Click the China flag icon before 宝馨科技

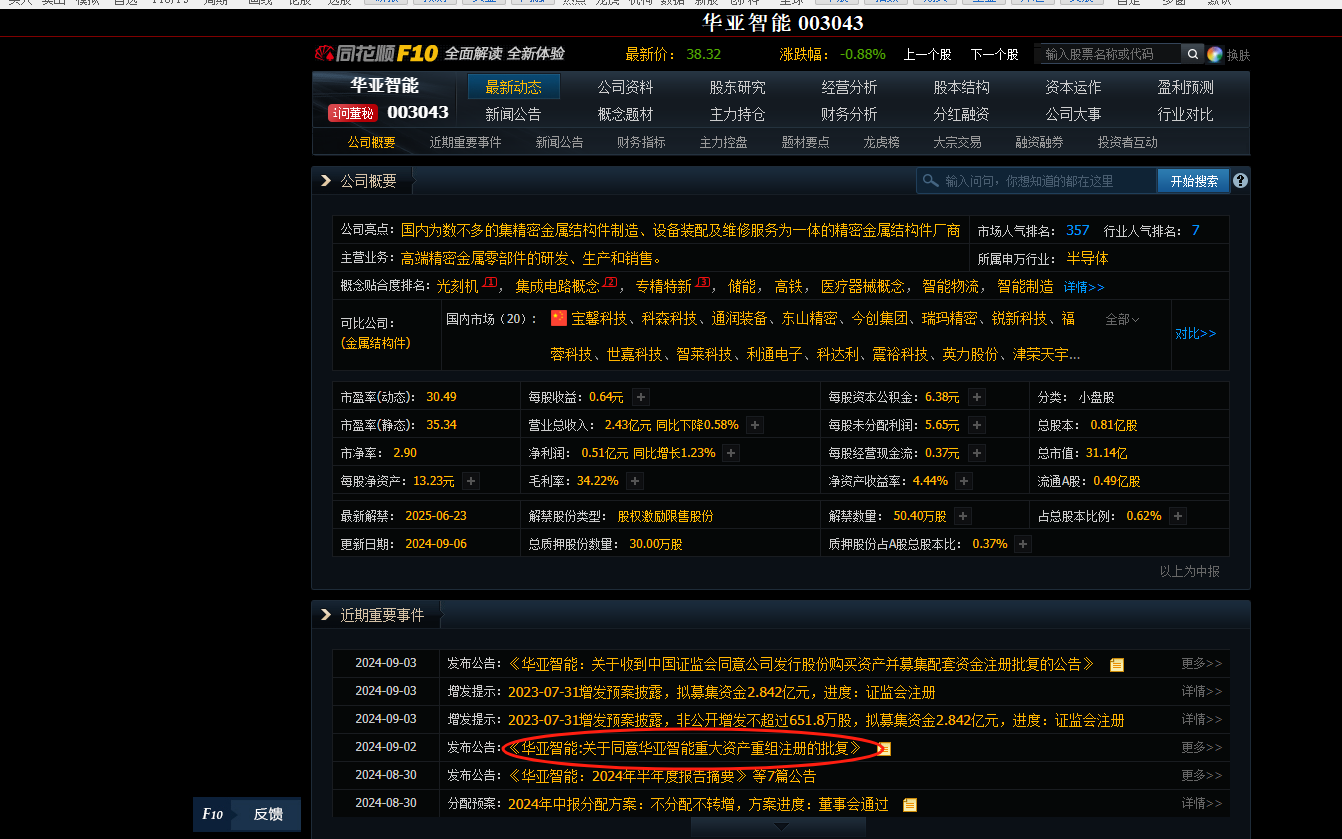[x=559, y=318]
